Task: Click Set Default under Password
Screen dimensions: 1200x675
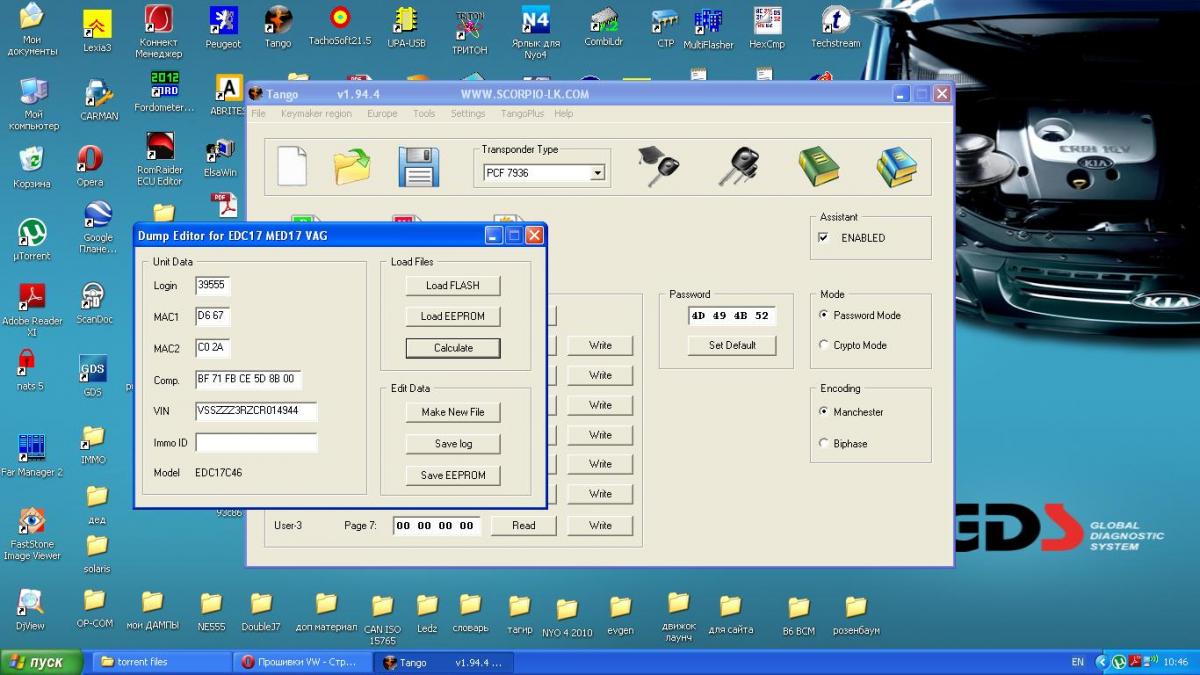Action: [x=733, y=345]
